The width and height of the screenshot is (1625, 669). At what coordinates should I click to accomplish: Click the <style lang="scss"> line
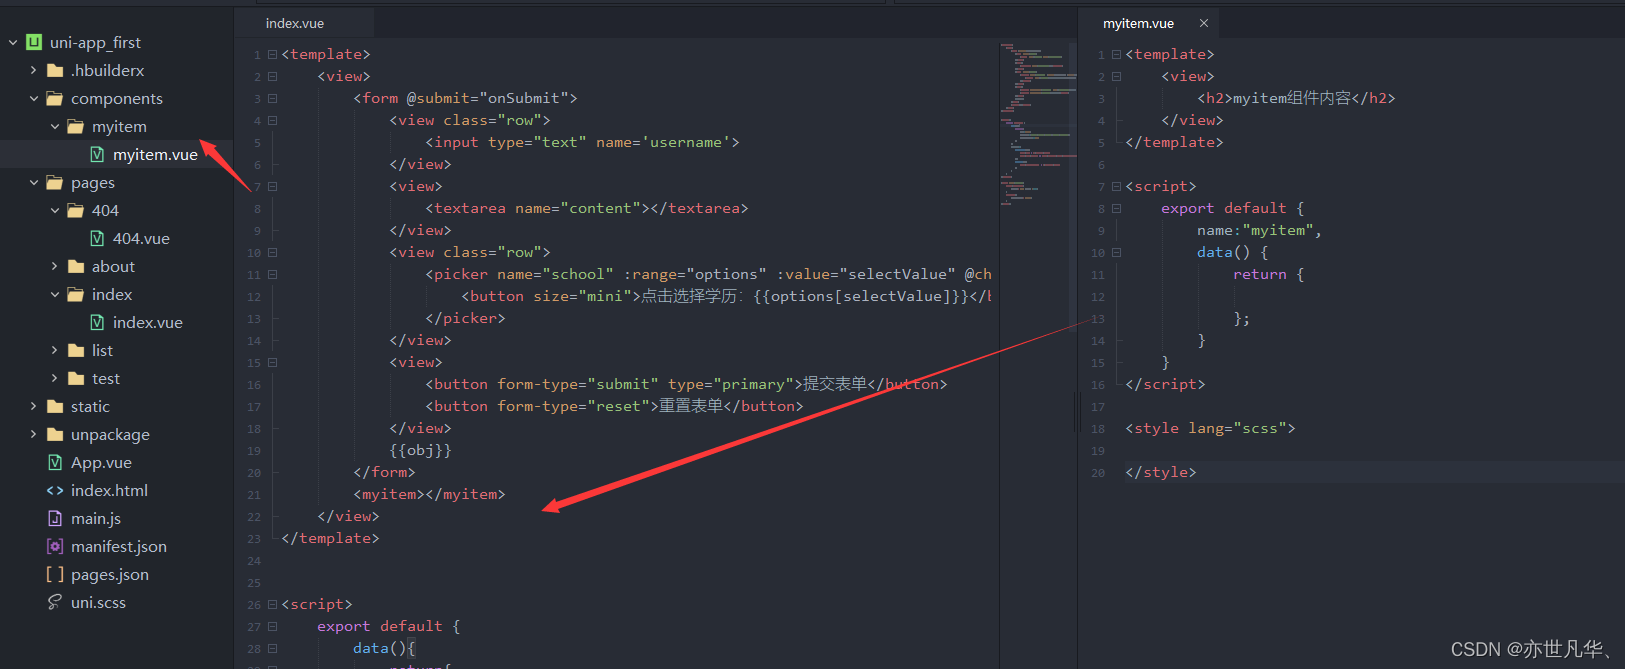tap(1210, 428)
